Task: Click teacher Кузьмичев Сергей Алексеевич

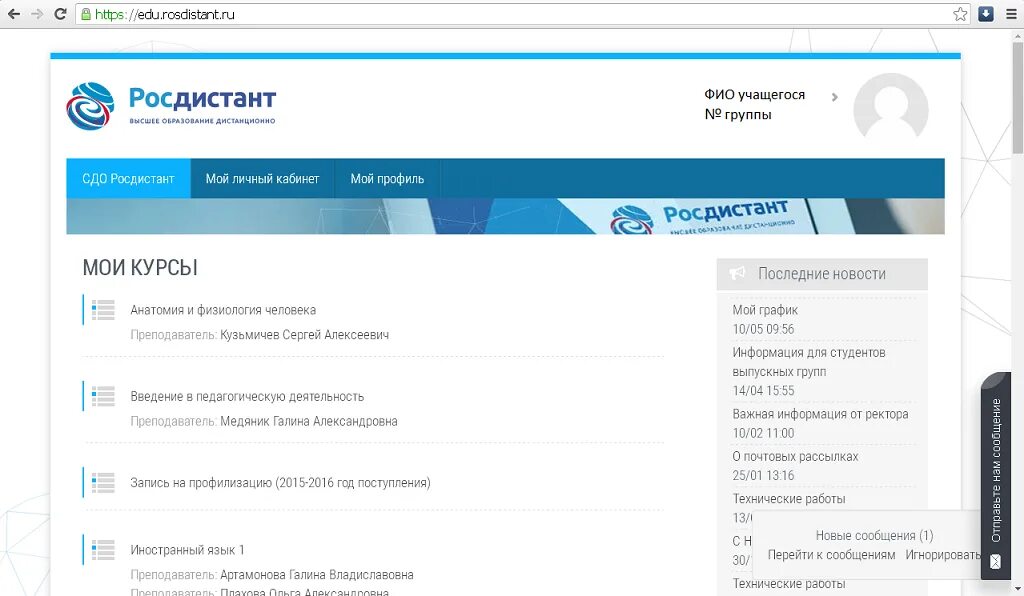Action: coord(304,335)
